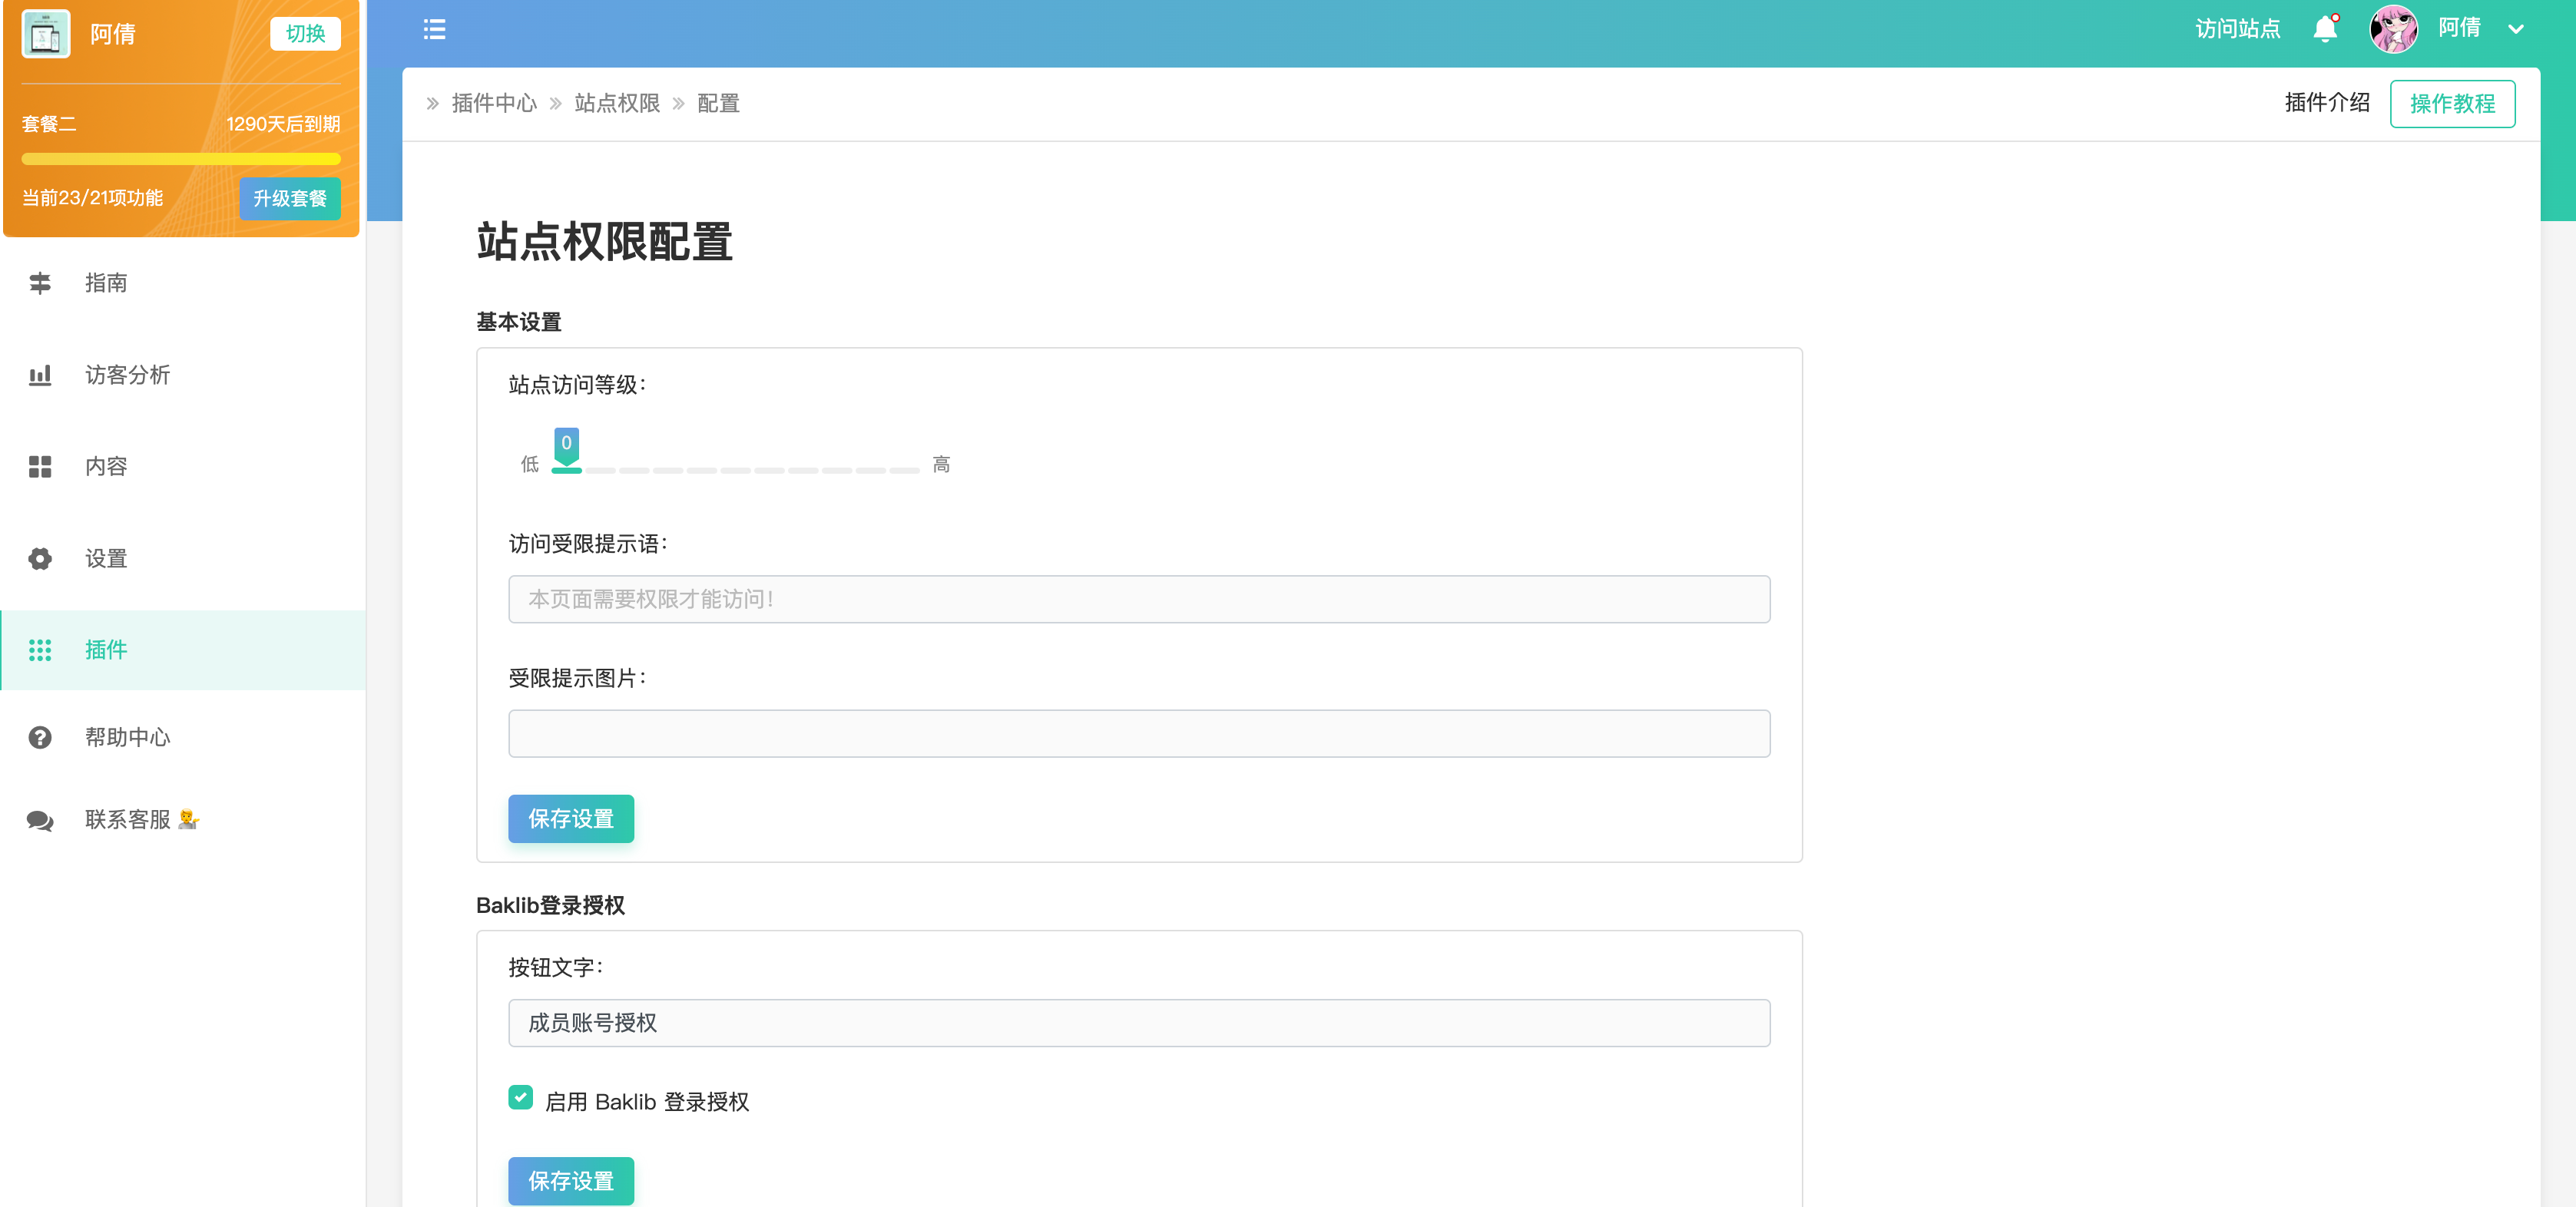Viewport: 2576px width, 1207px height.
Task: Click 升级套餐 upgrade plan button
Action: coord(290,198)
